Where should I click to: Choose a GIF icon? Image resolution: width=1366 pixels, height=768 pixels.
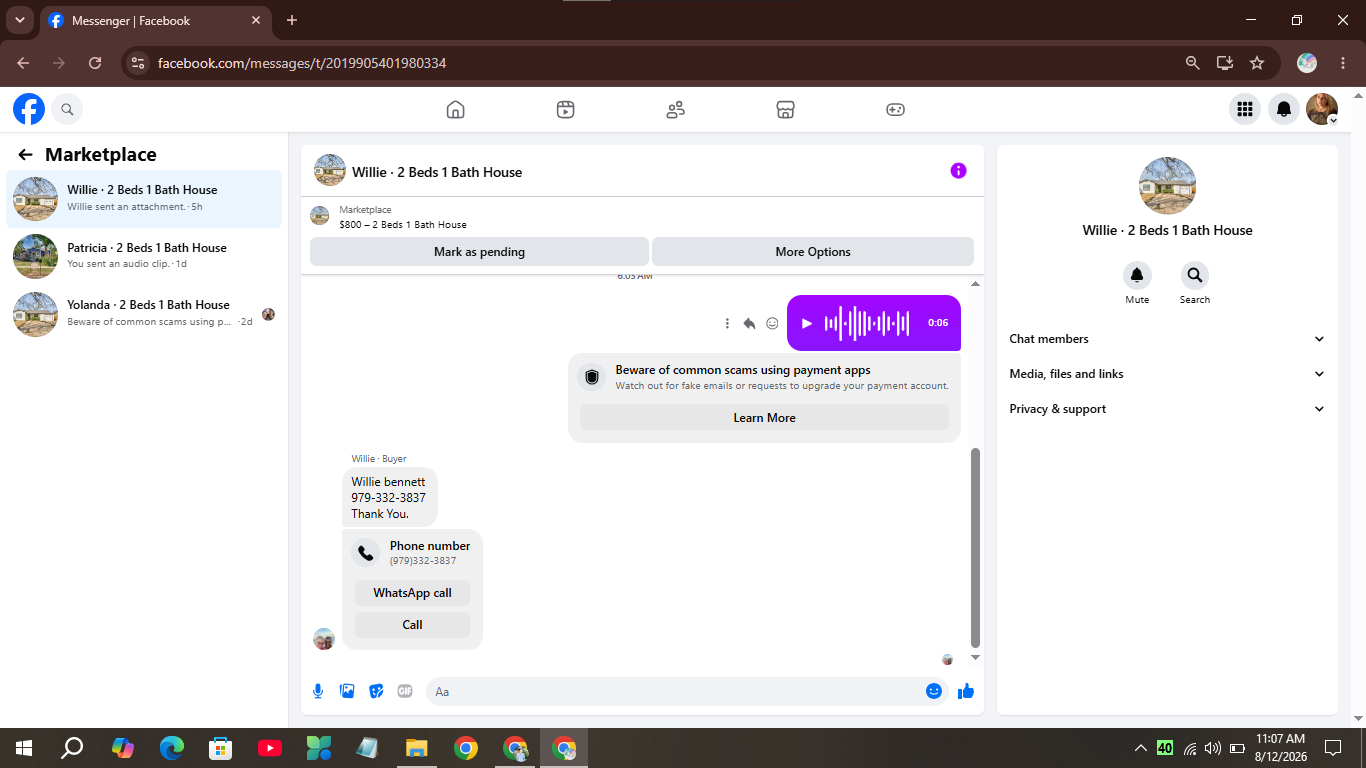405,691
